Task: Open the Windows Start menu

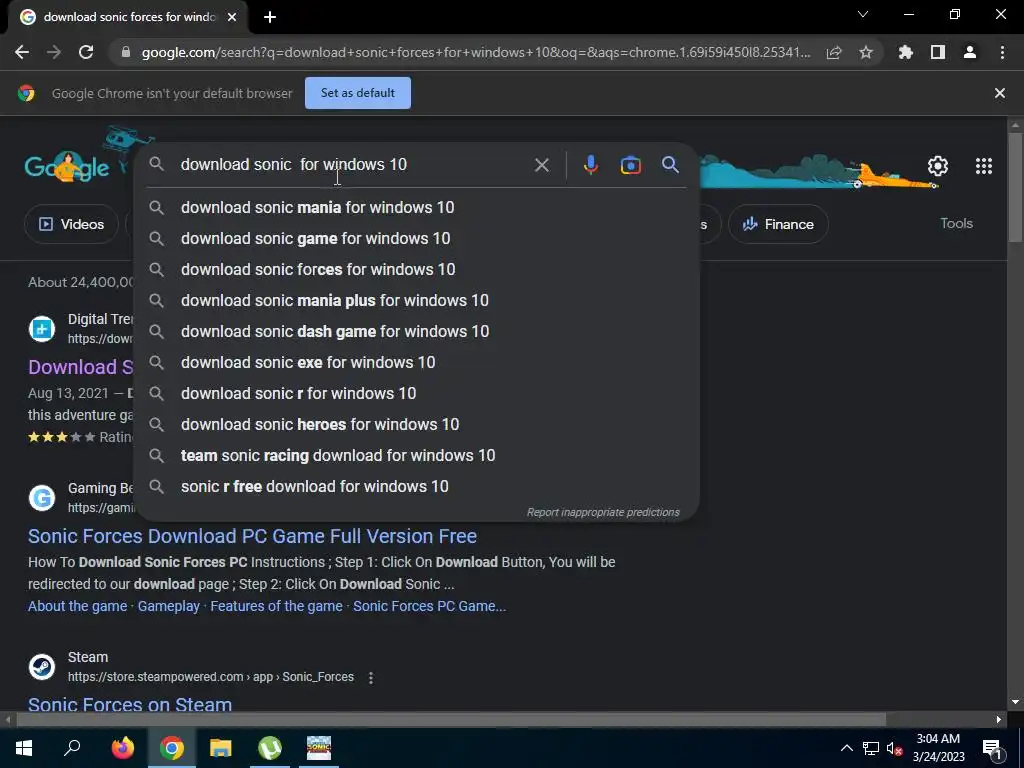Action: click(24, 748)
